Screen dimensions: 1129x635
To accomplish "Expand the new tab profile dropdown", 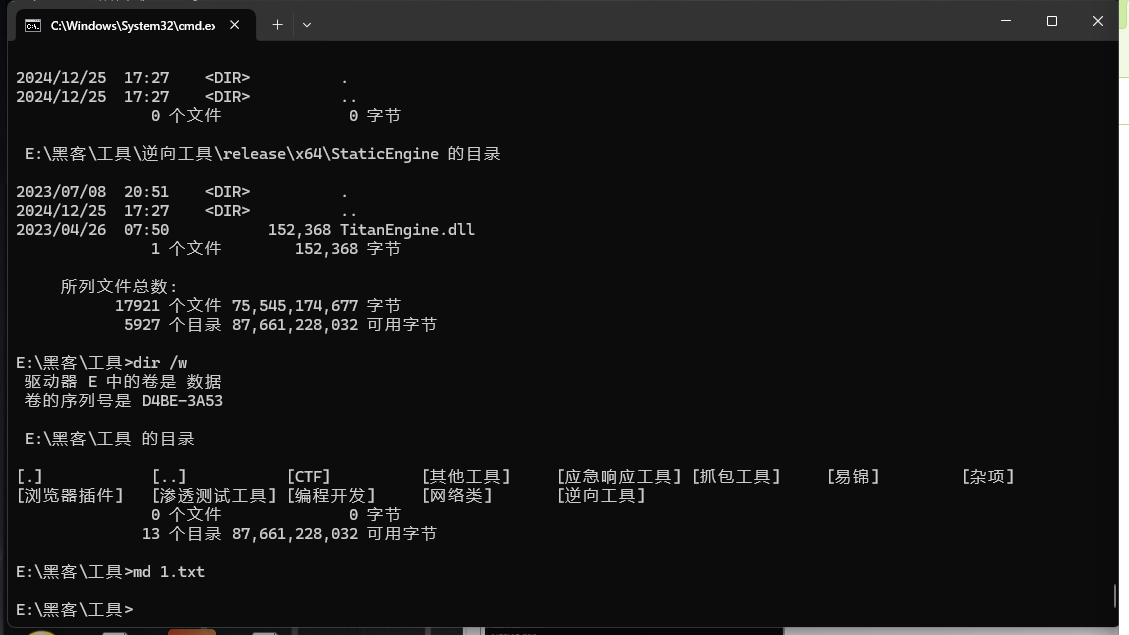I will coord(307,24).
